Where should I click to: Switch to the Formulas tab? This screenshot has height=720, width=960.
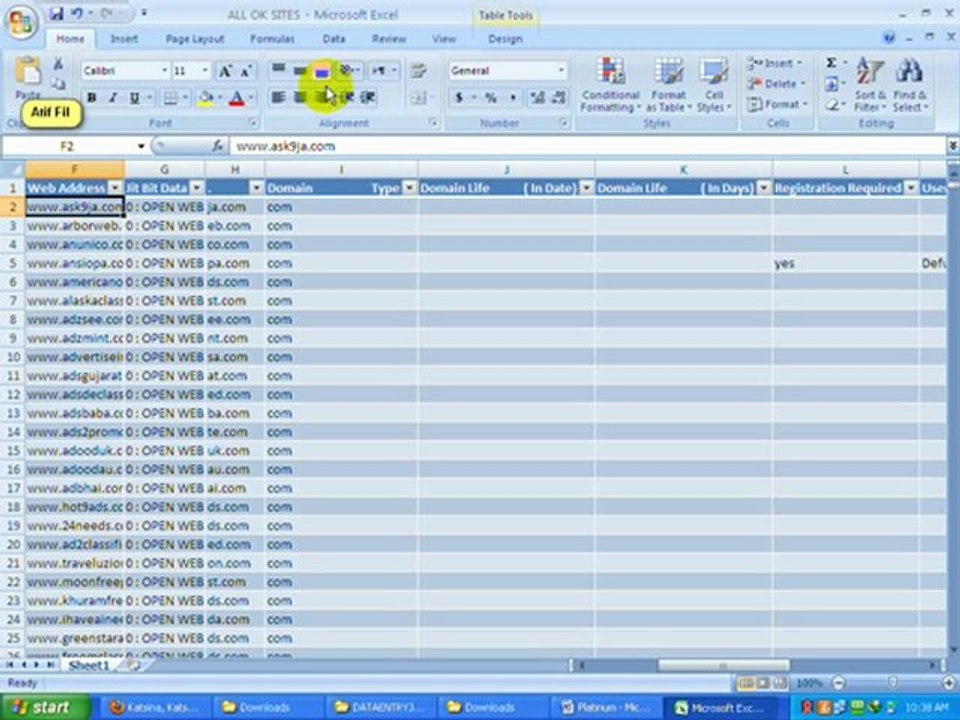(x=272, y=39)
